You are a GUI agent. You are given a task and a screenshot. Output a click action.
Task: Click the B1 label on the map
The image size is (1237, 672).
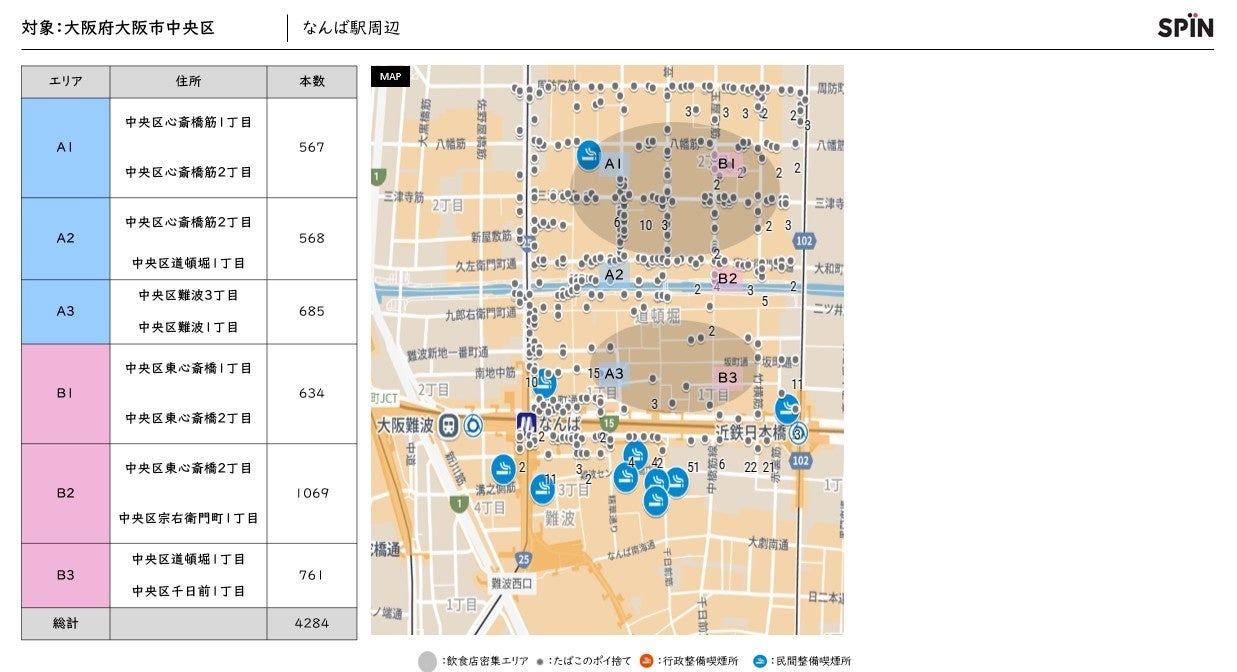[x=727, y=163]
